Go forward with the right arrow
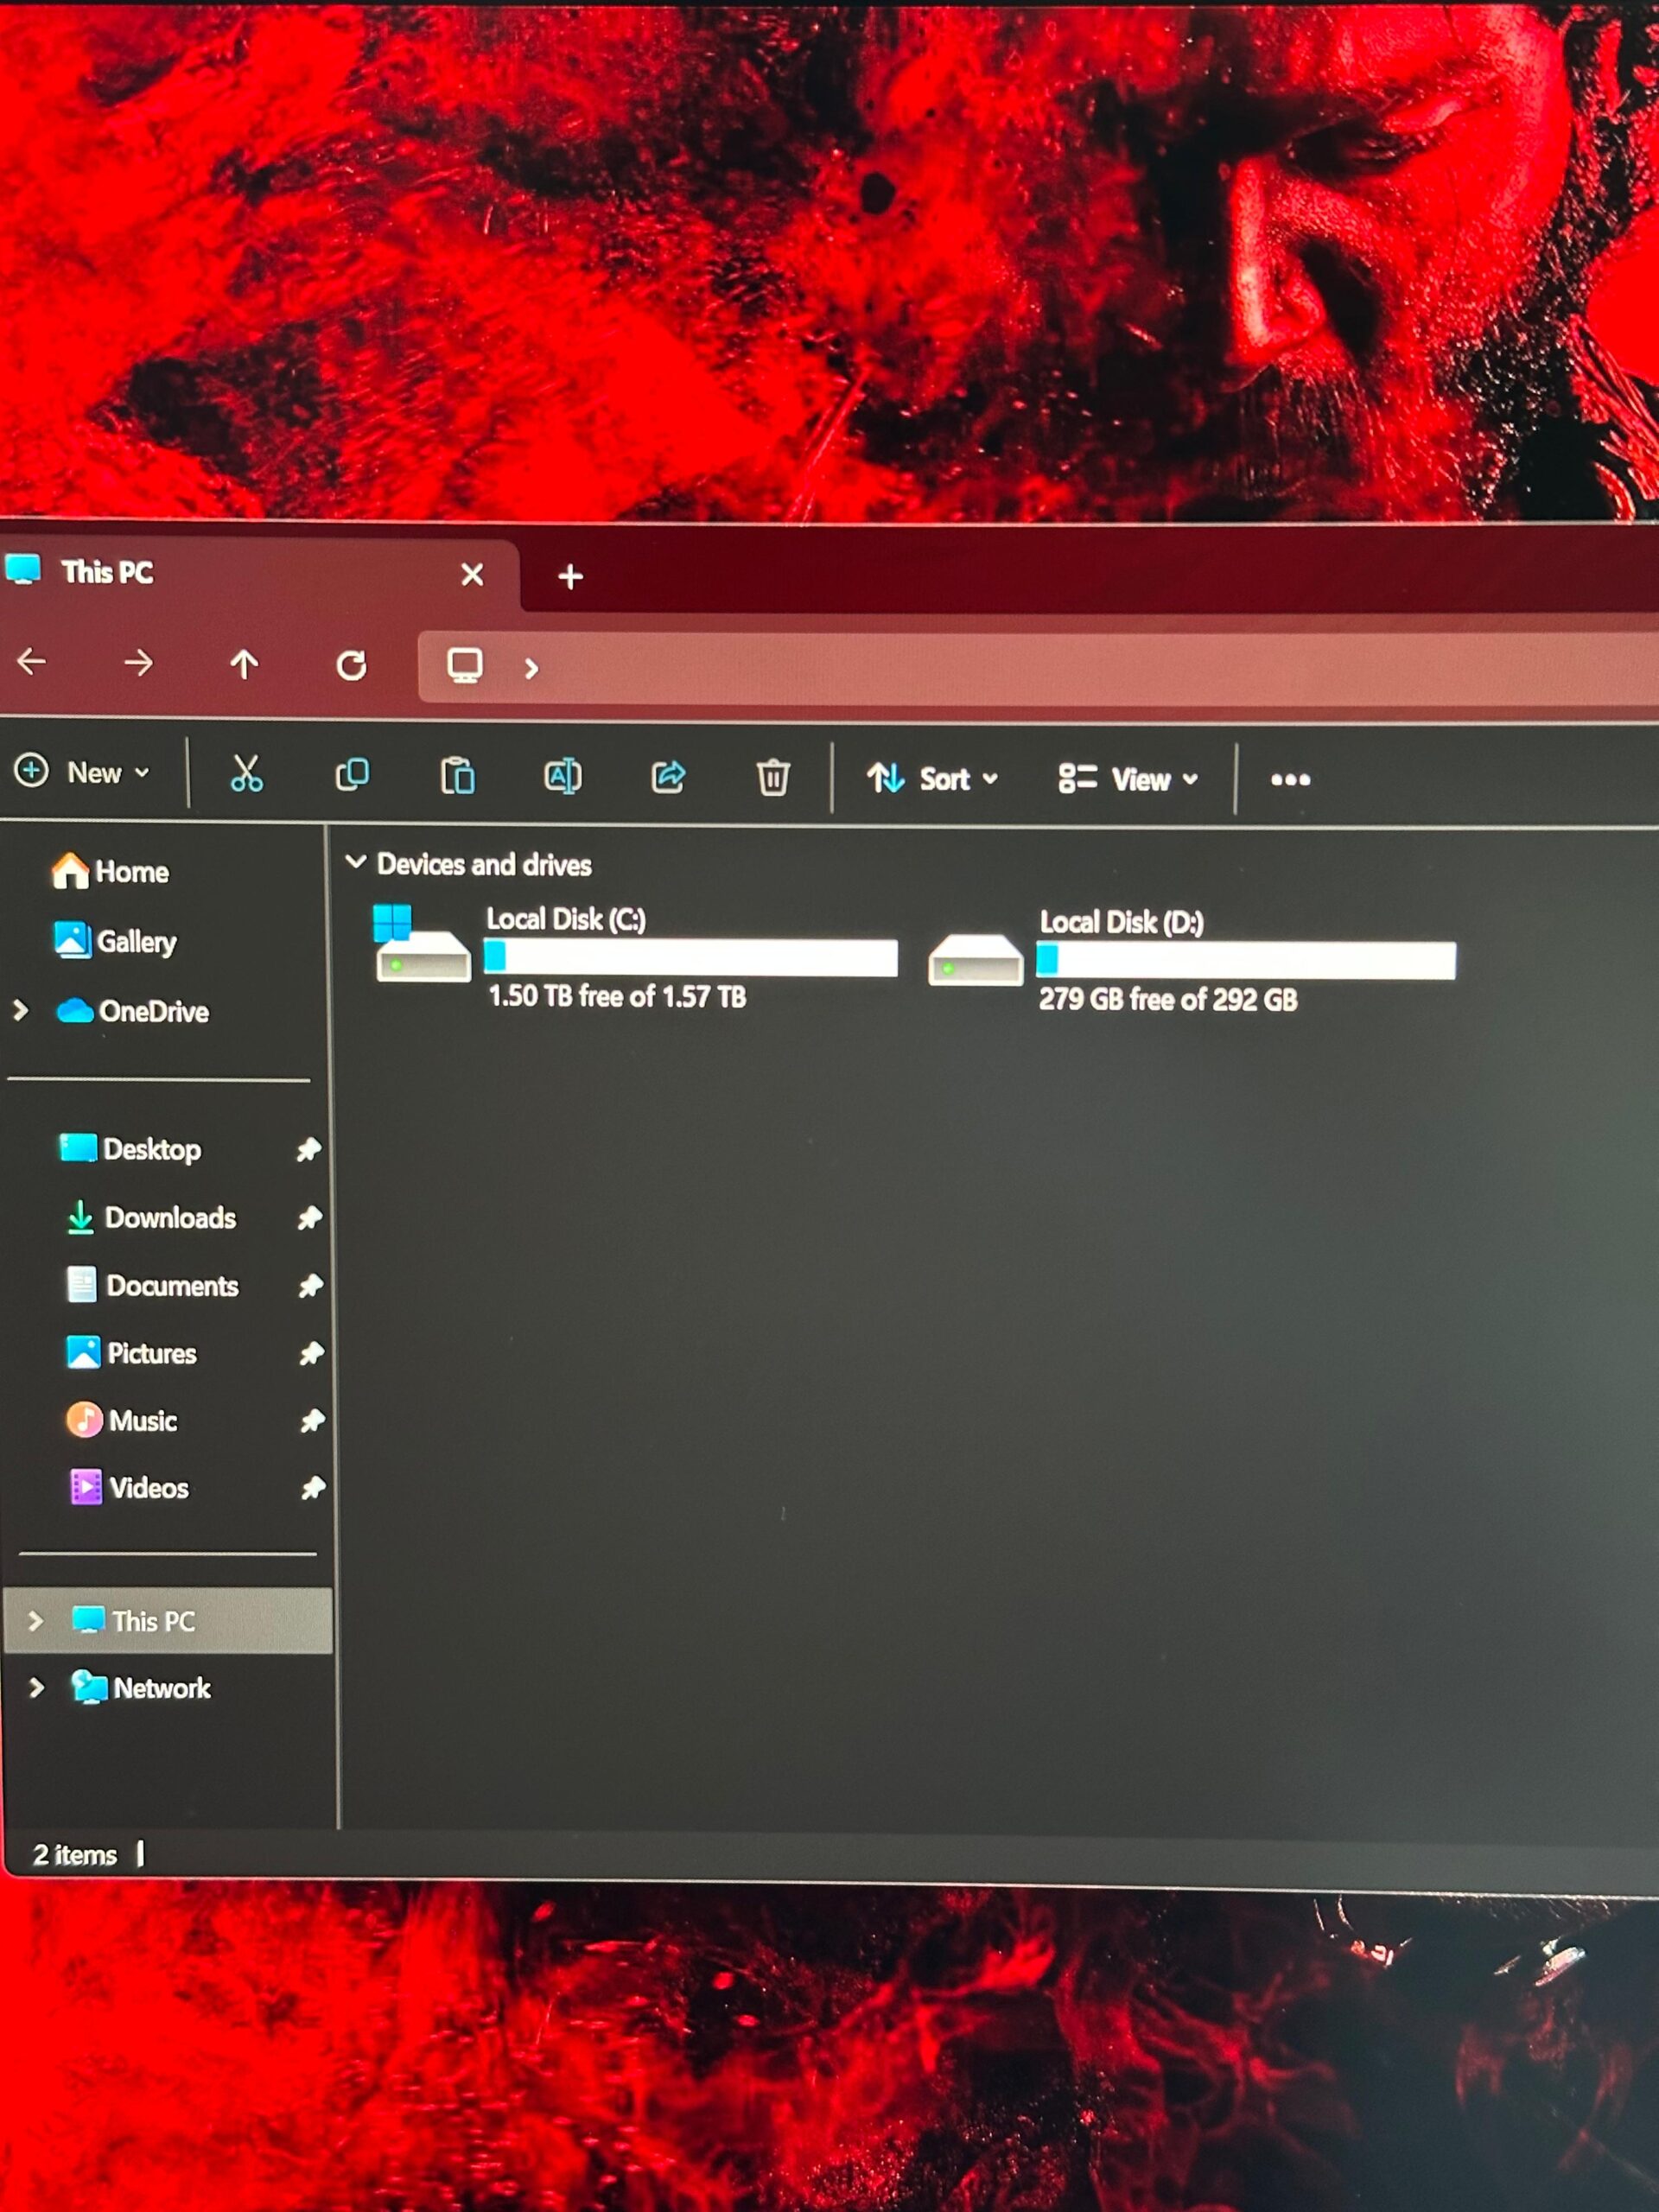The height and width of the screenshot is (2212, 1659). (x=138, y=662)
